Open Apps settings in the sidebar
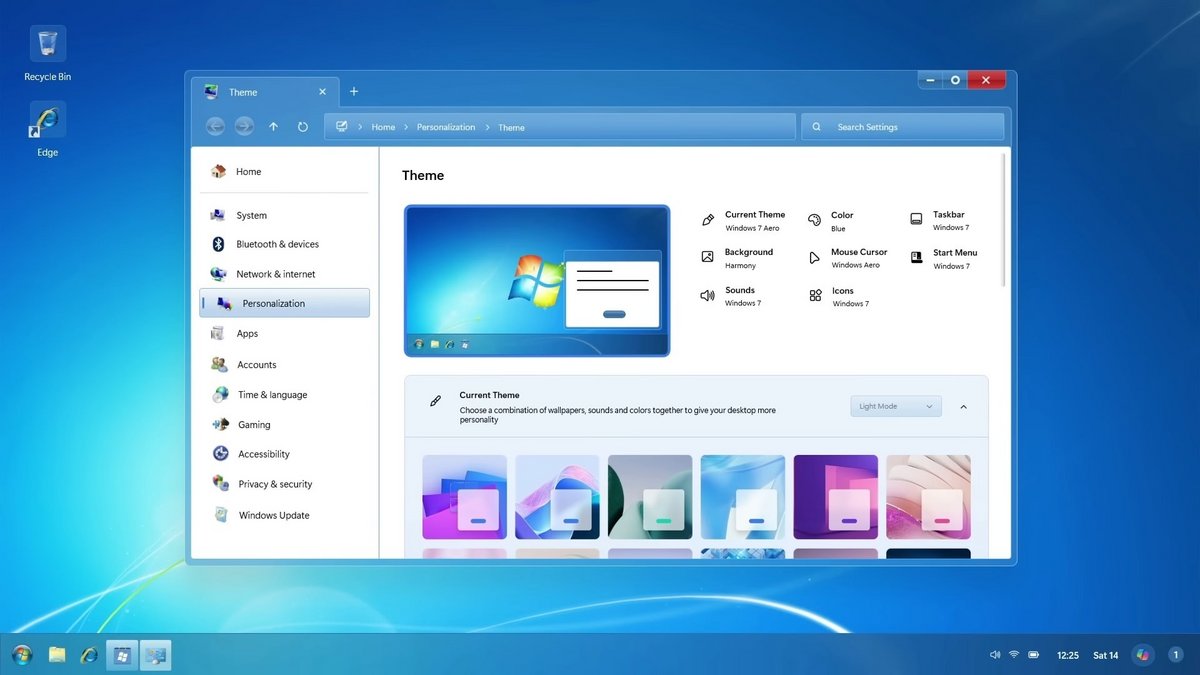This screenshot has width=1200, height=675. coord(284,334)
